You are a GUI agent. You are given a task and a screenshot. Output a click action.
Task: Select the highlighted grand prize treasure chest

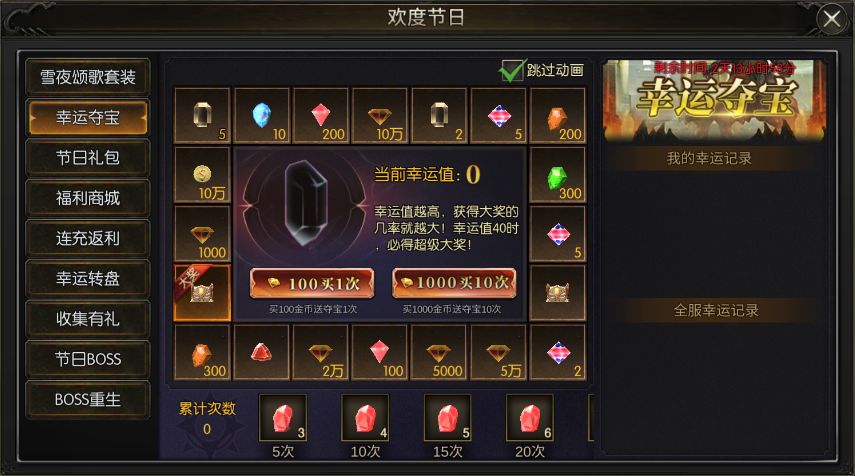(x=202, y=293)
